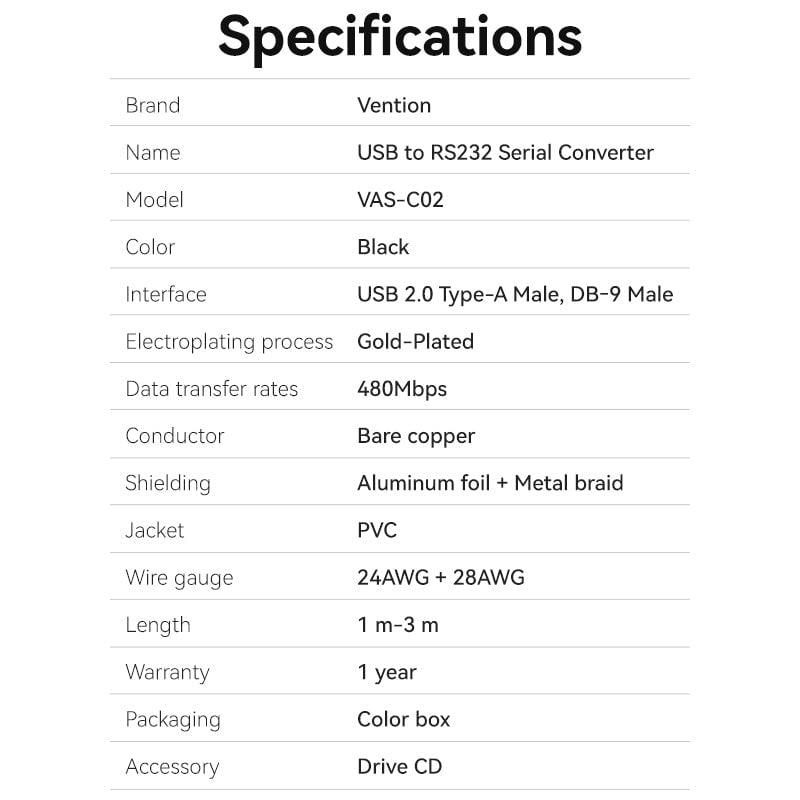Screen dimensions: 800x800
Task: Select the Drive CD accessory value
Action: 399,767
